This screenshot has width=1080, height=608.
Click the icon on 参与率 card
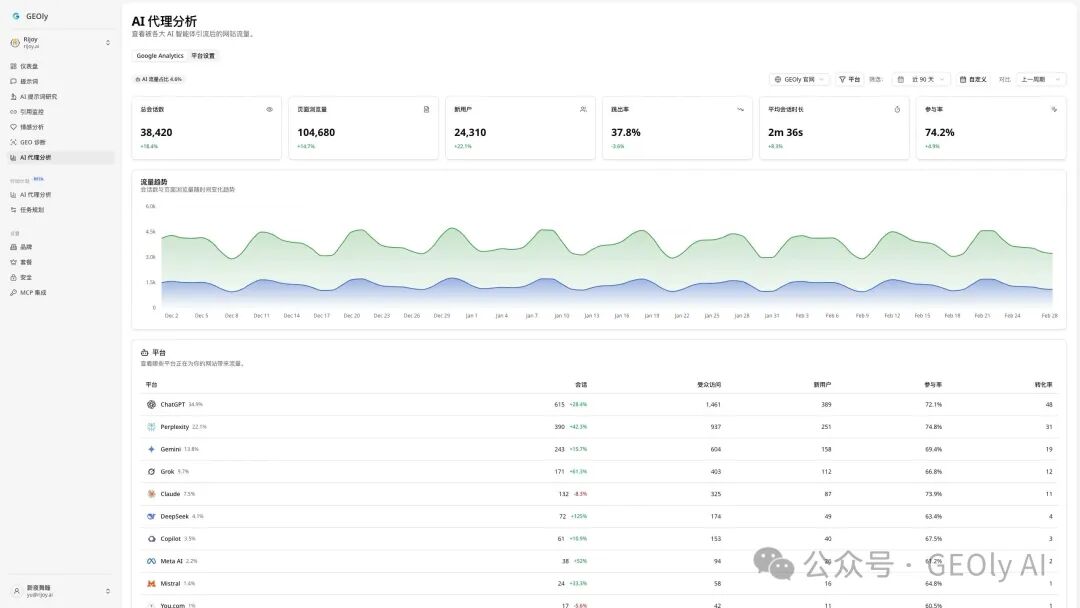pyautogui.click(x=1054, y=109)
